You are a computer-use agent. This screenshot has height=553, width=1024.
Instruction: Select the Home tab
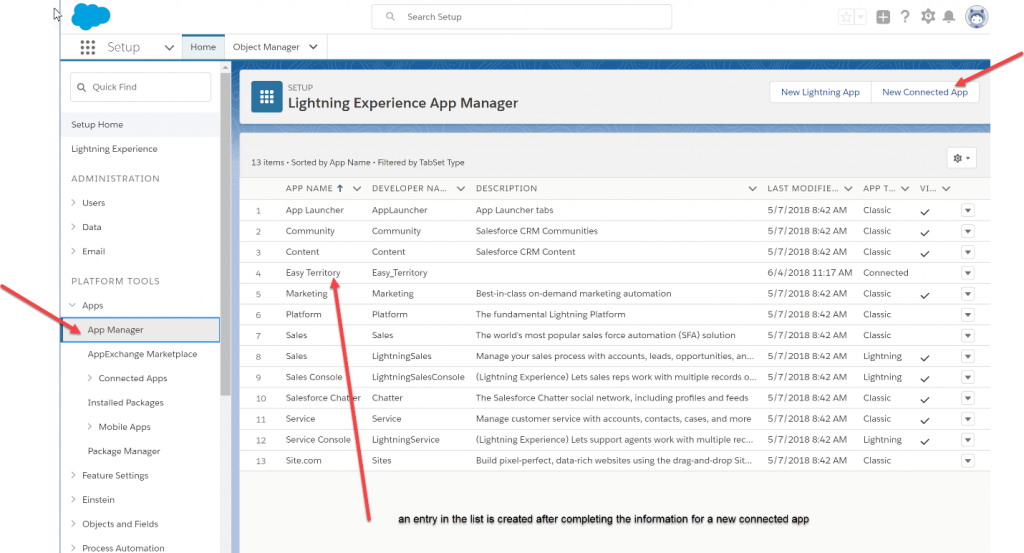(203, 47)
